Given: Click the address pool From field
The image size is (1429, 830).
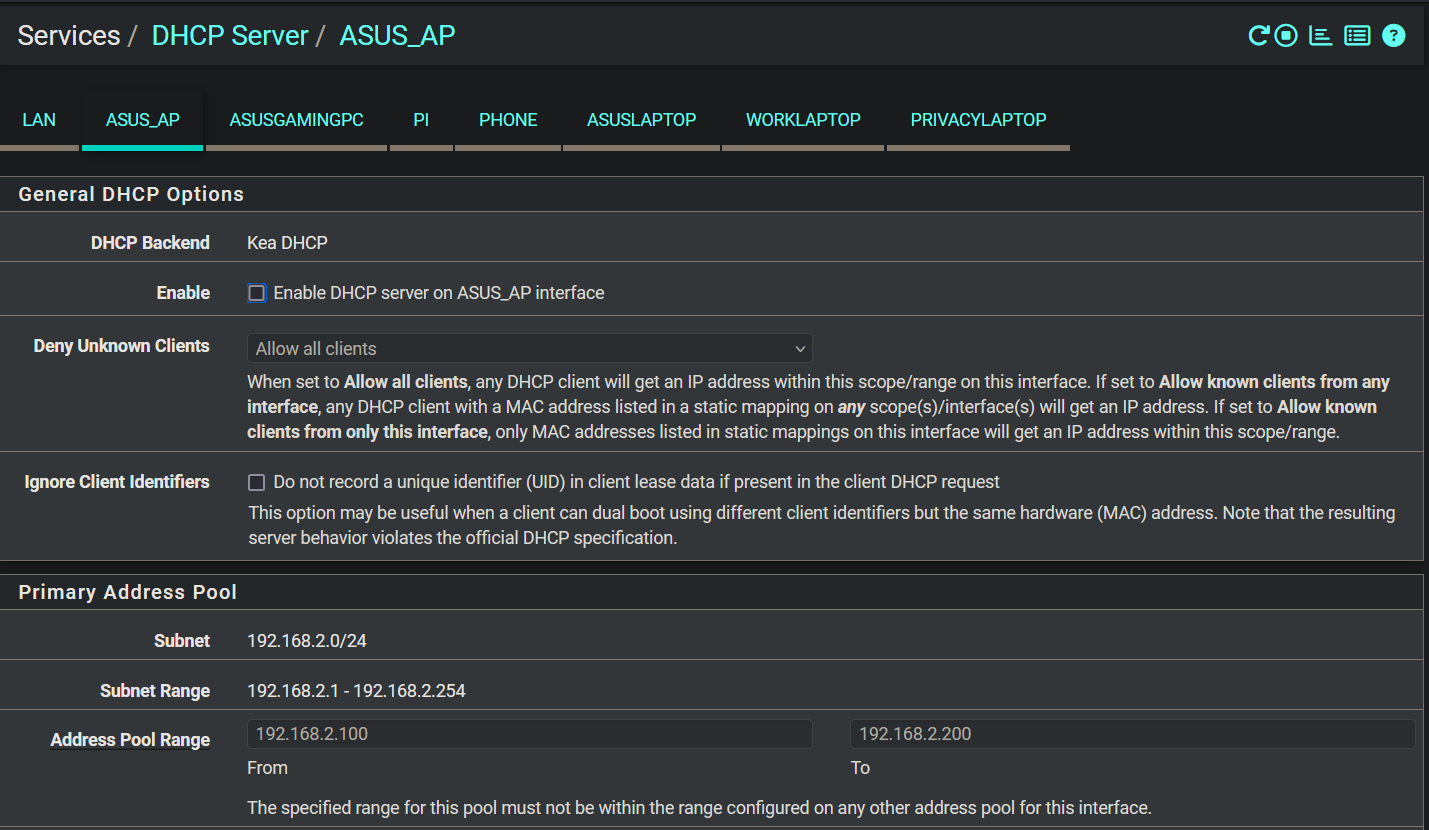Looking at the screenshot, I should click(529, 734).
